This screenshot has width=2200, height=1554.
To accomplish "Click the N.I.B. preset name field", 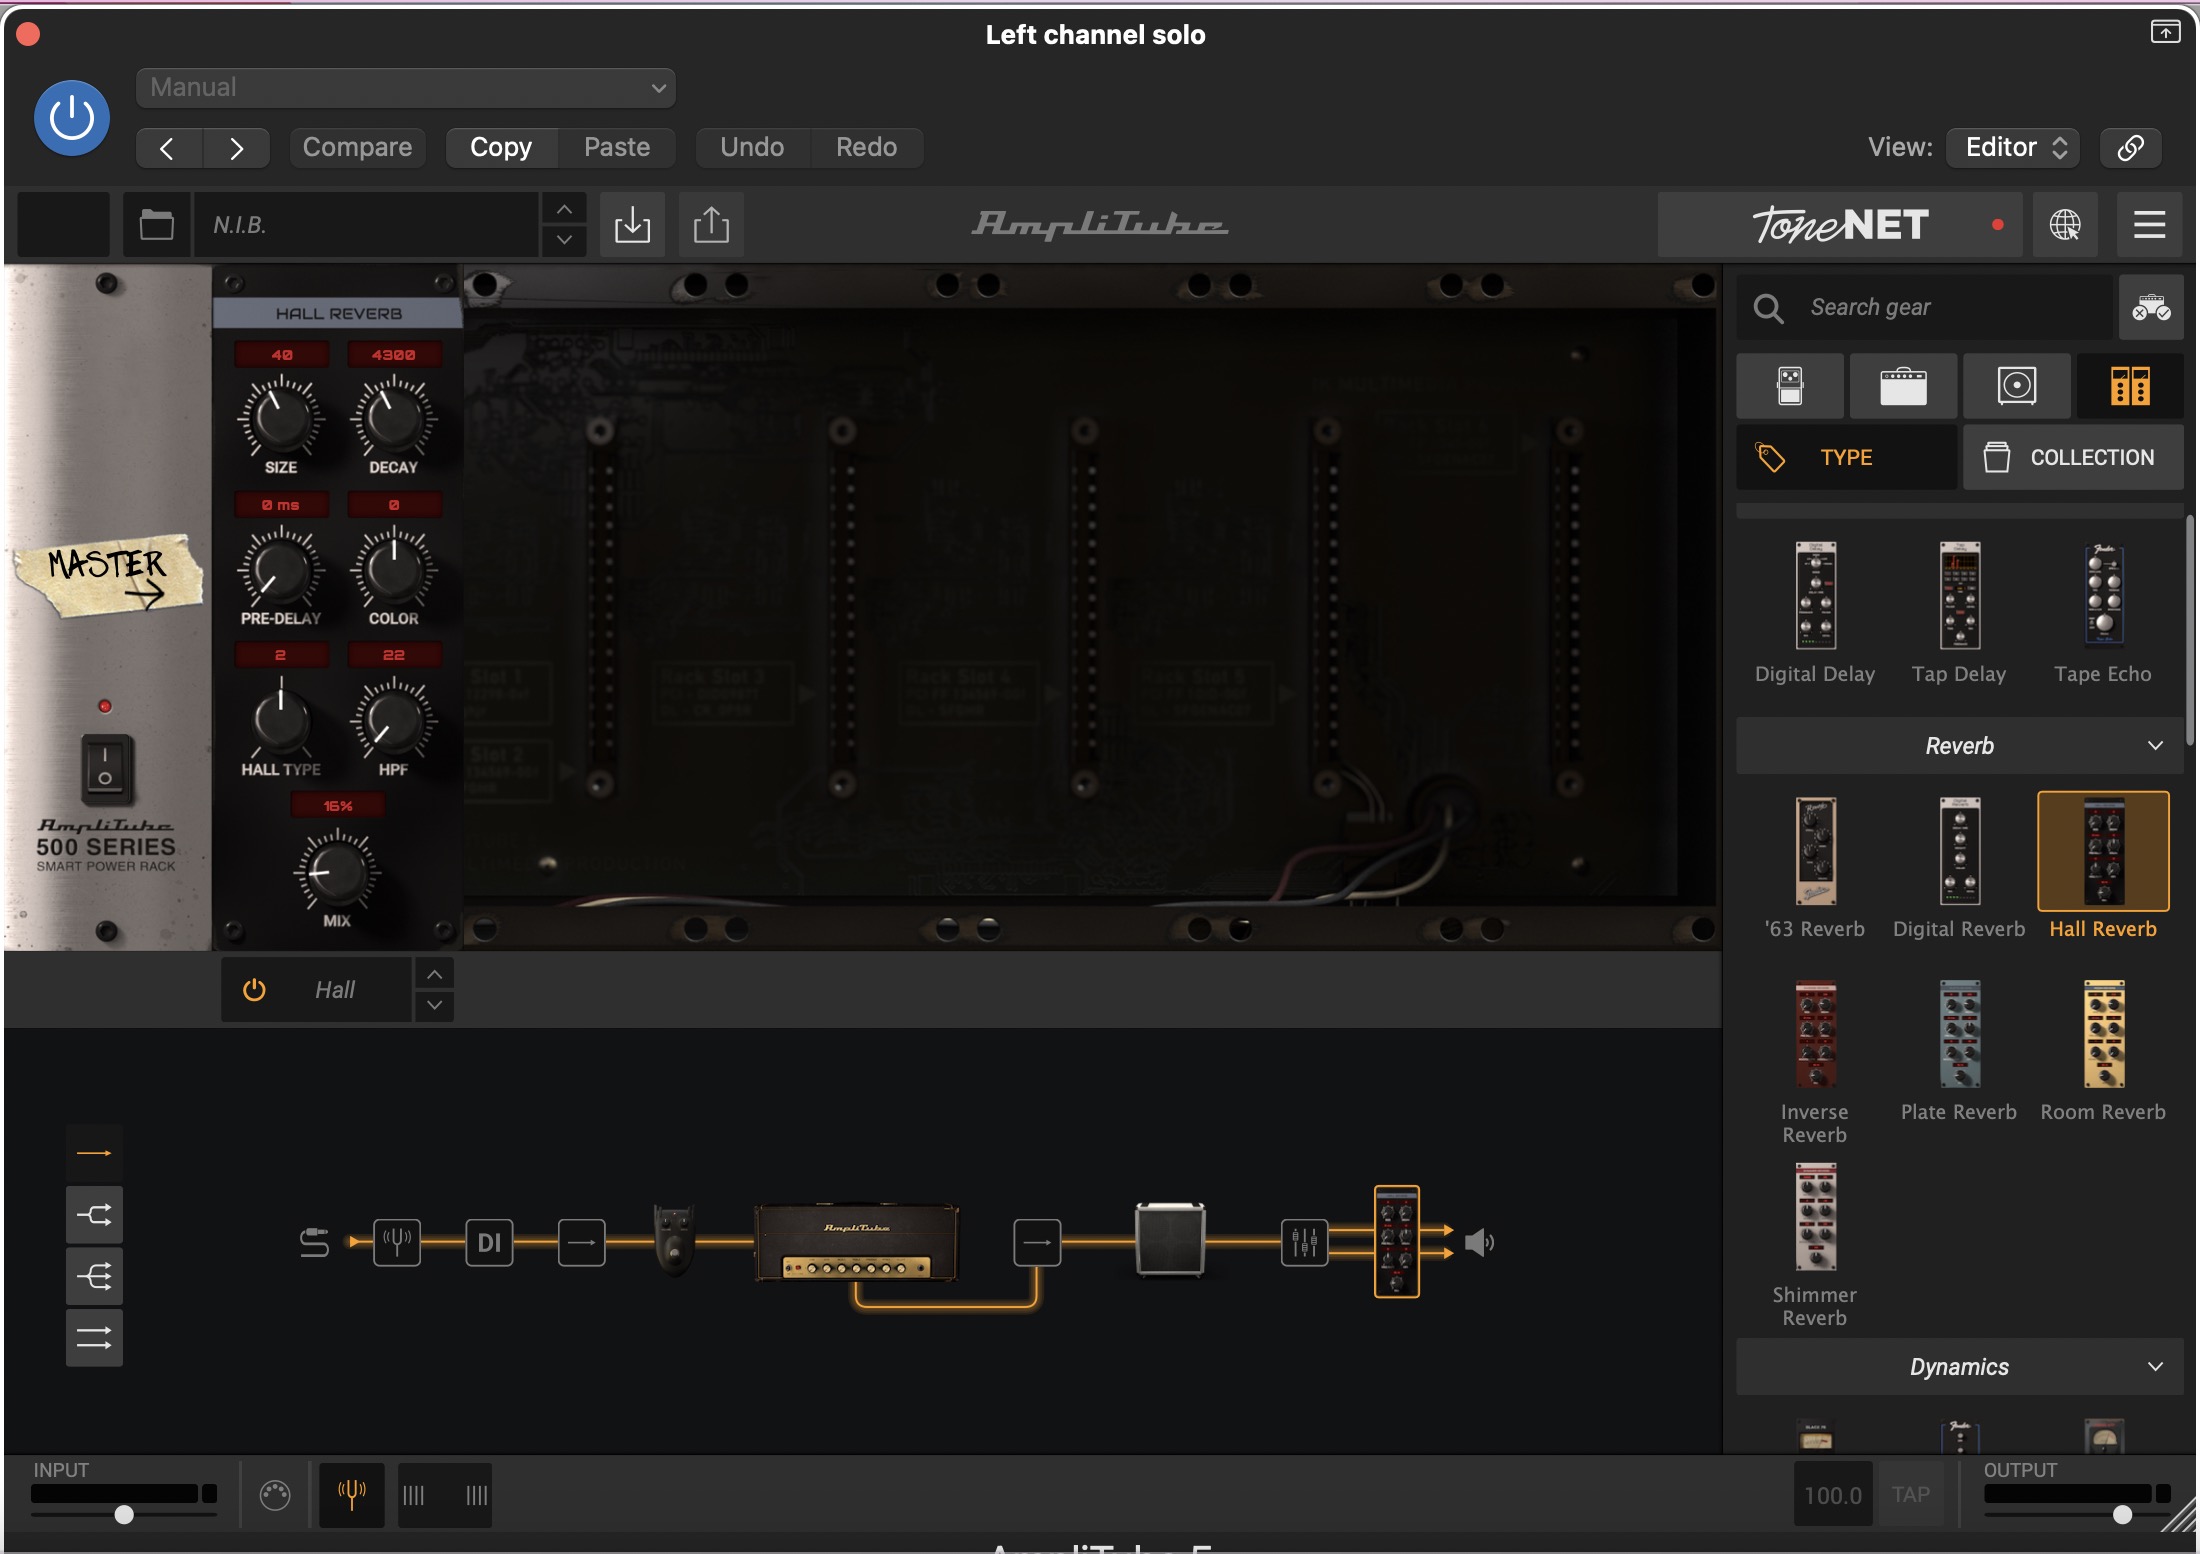I will [366, 225].
